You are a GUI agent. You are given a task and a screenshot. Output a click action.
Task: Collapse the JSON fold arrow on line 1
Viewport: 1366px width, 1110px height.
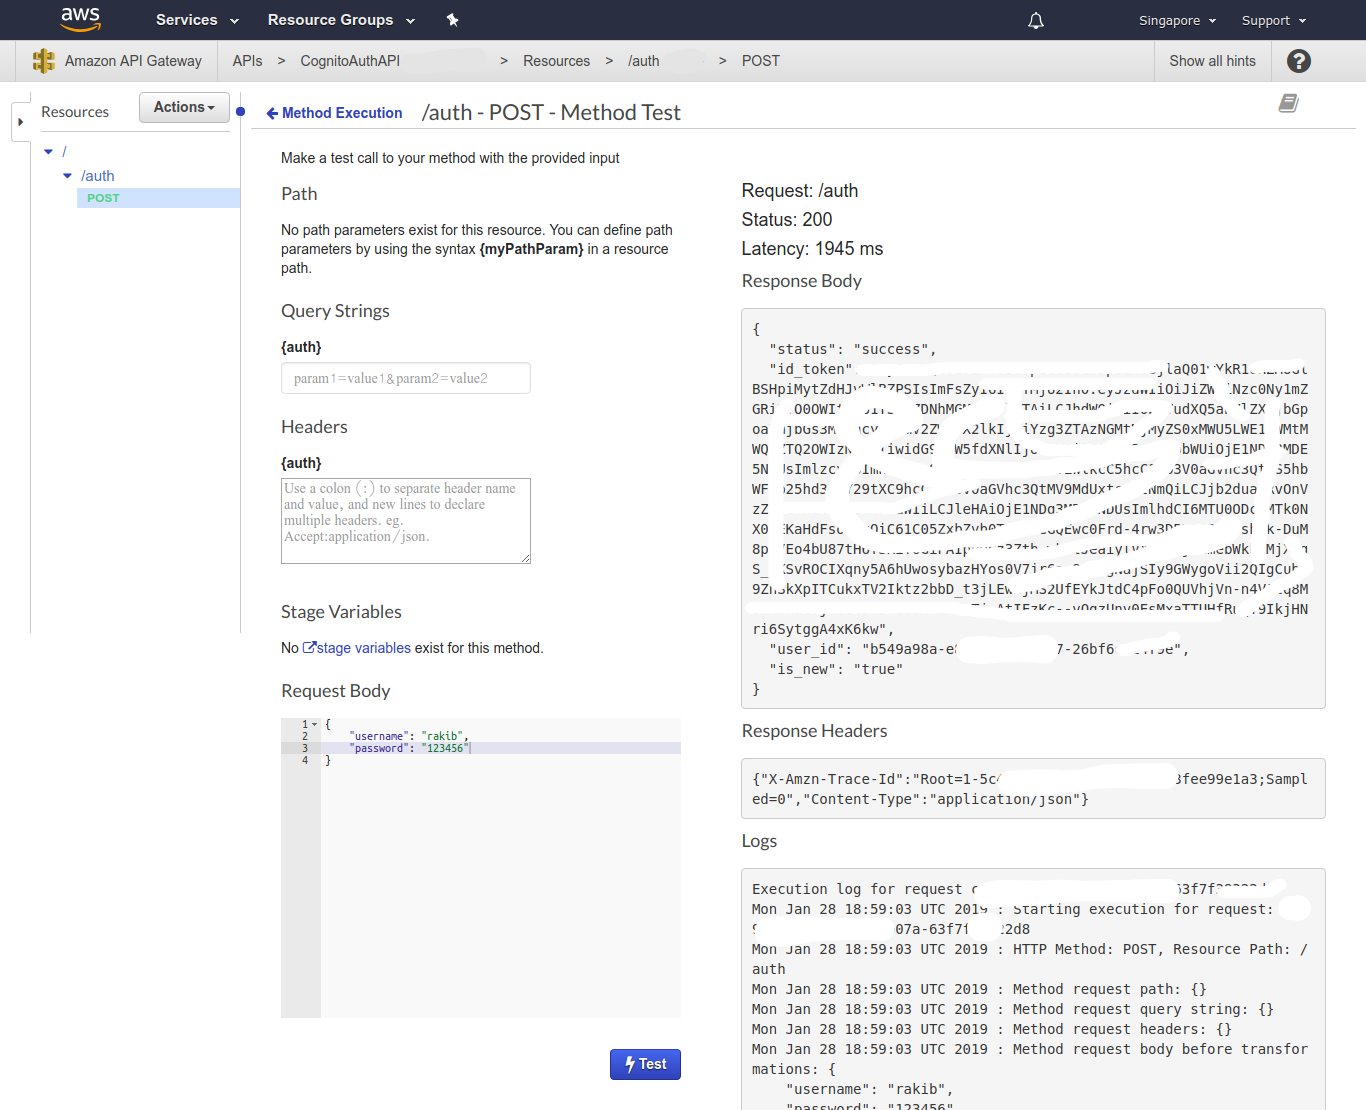click(314, 724)
